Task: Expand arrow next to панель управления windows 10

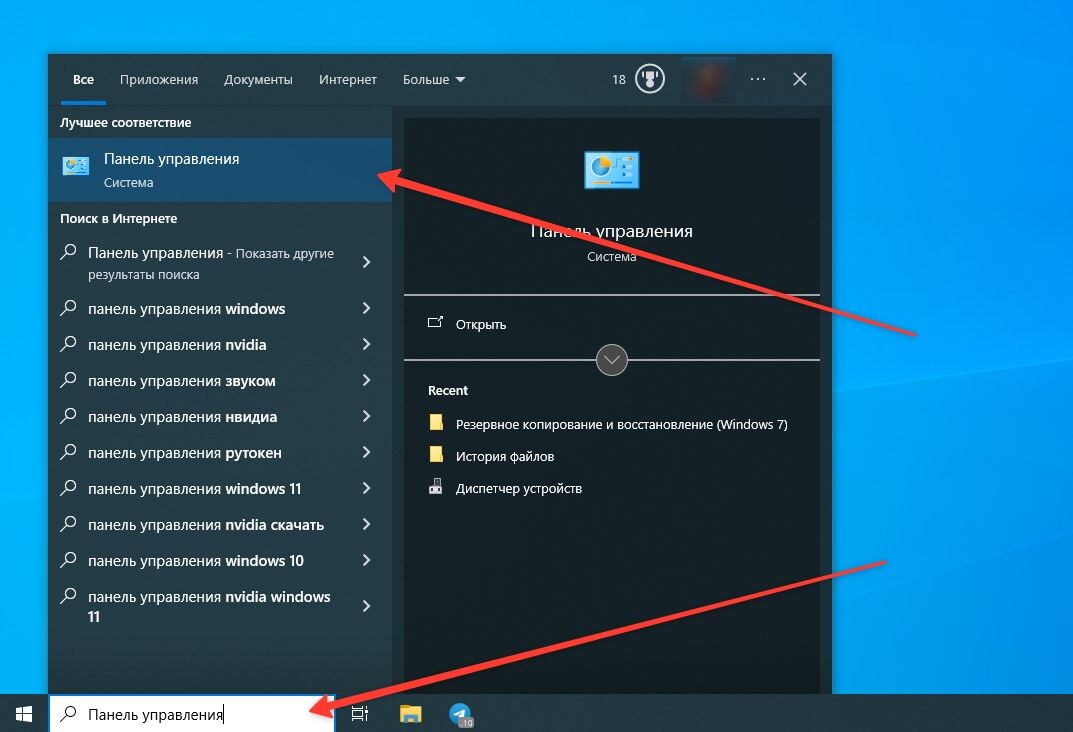Action: (x=366, y=560)
